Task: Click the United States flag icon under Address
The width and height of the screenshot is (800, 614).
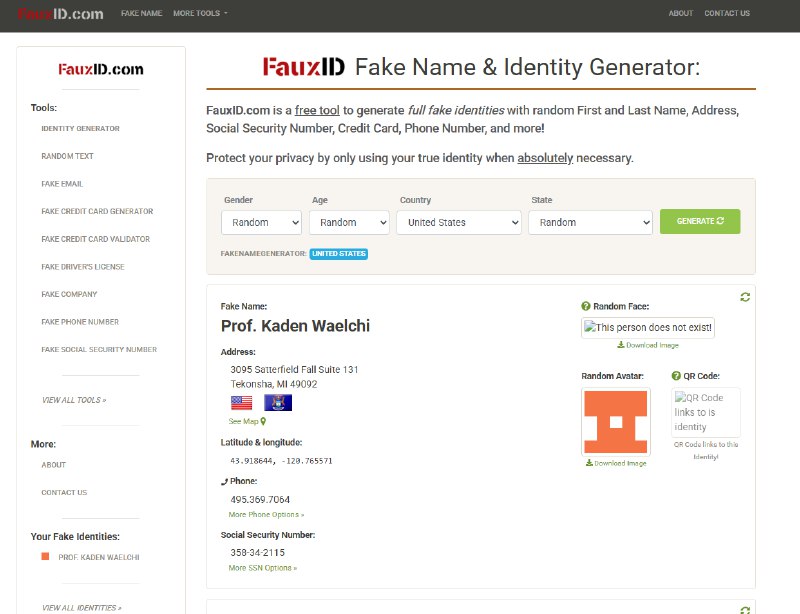Action: coord(241,402)
